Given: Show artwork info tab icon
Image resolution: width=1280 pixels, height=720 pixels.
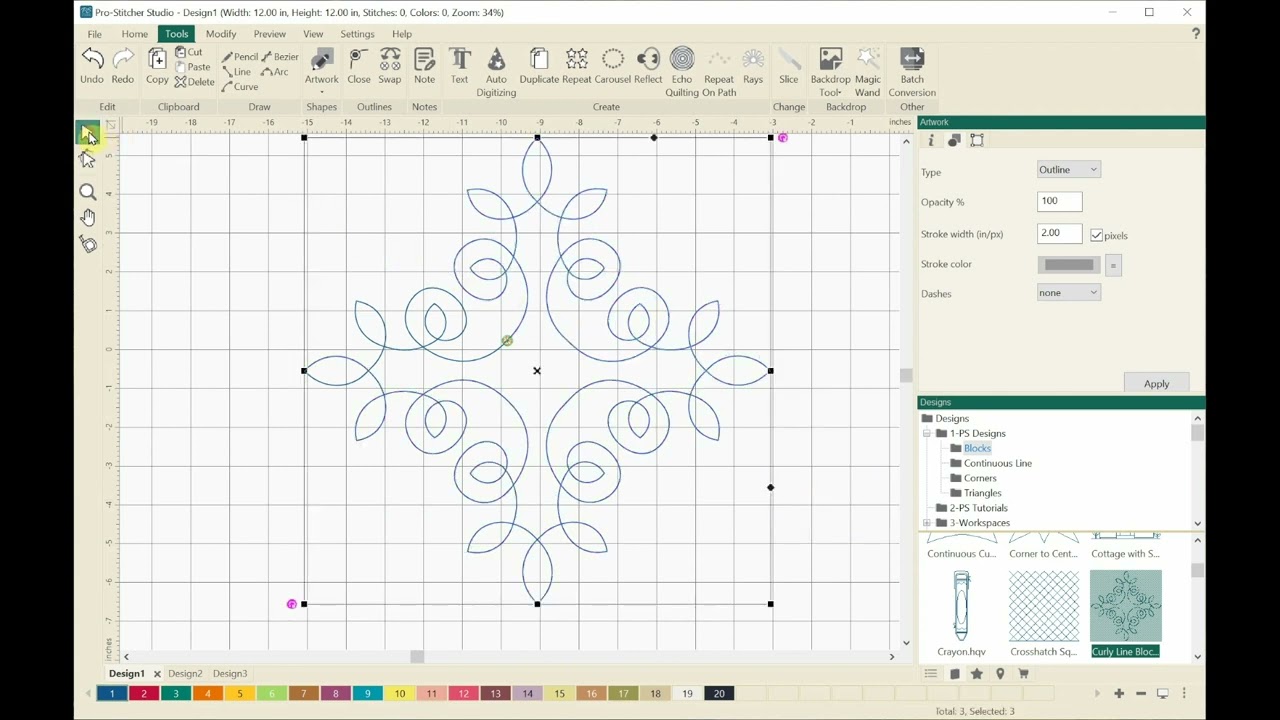Looking at the screenshot, I should [x=931, y=141].
